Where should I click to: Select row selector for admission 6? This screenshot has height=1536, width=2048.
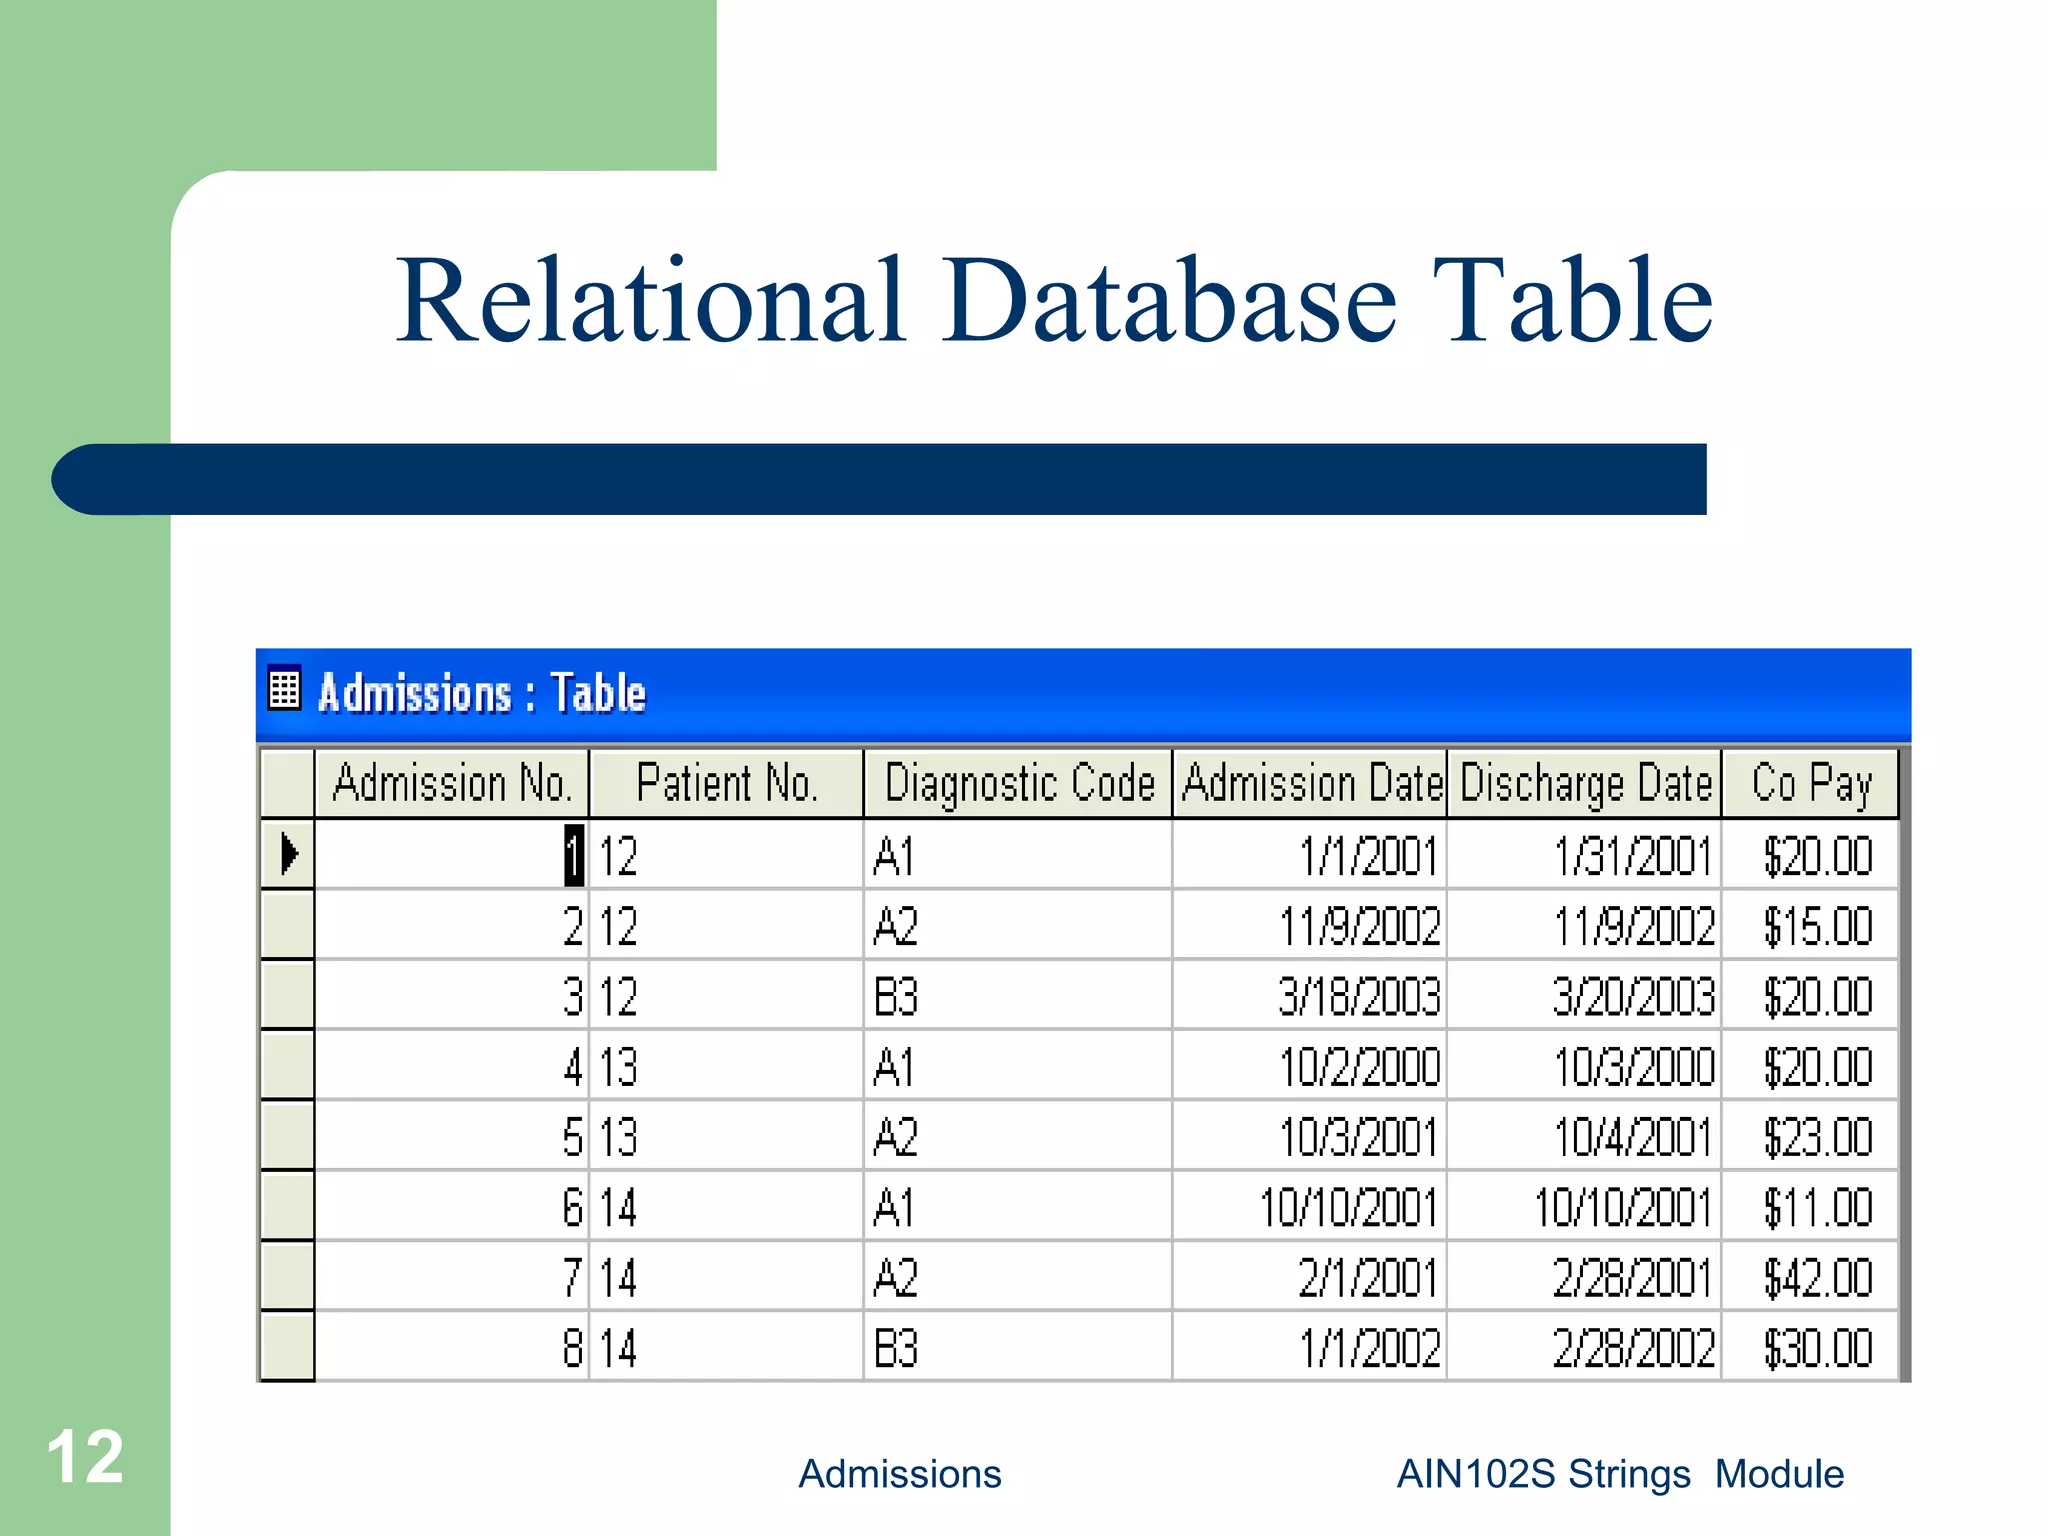point(288,1207)
